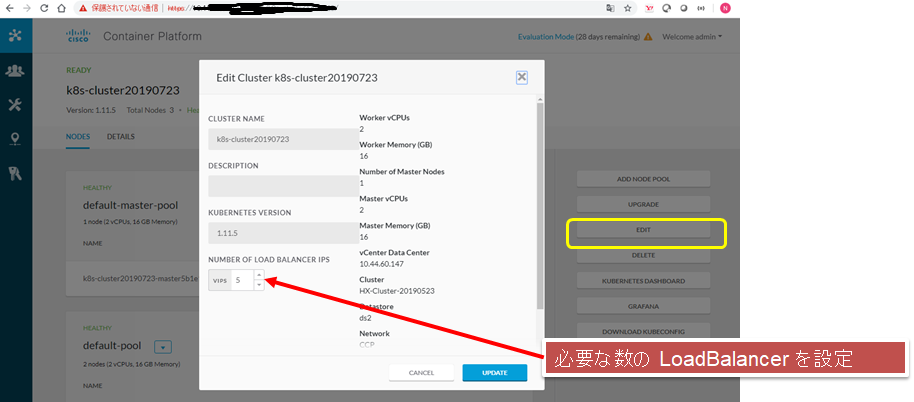Viewport: 914px width, 402px height.
Task: Click the dialog's vertical scrollbar
Action: coord(540,204)
